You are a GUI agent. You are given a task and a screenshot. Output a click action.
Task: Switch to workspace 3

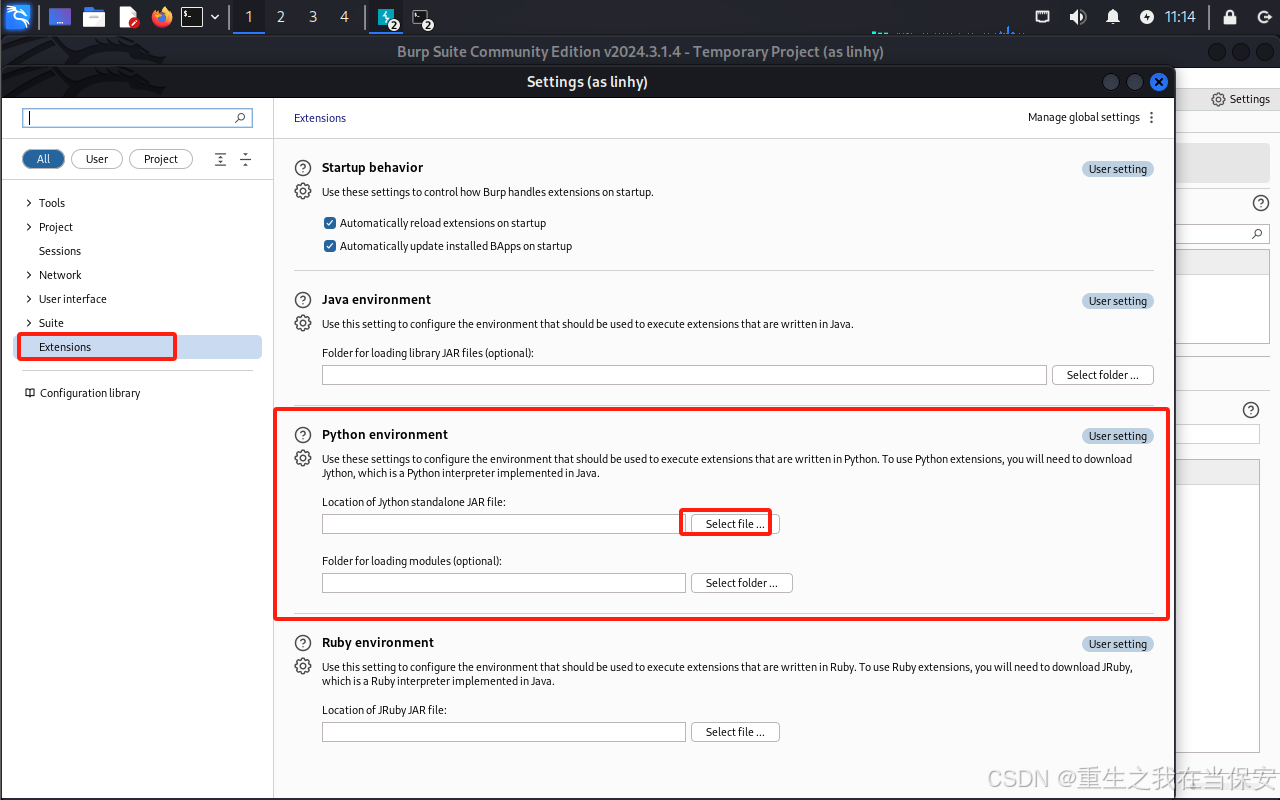(x=313, y=17)
